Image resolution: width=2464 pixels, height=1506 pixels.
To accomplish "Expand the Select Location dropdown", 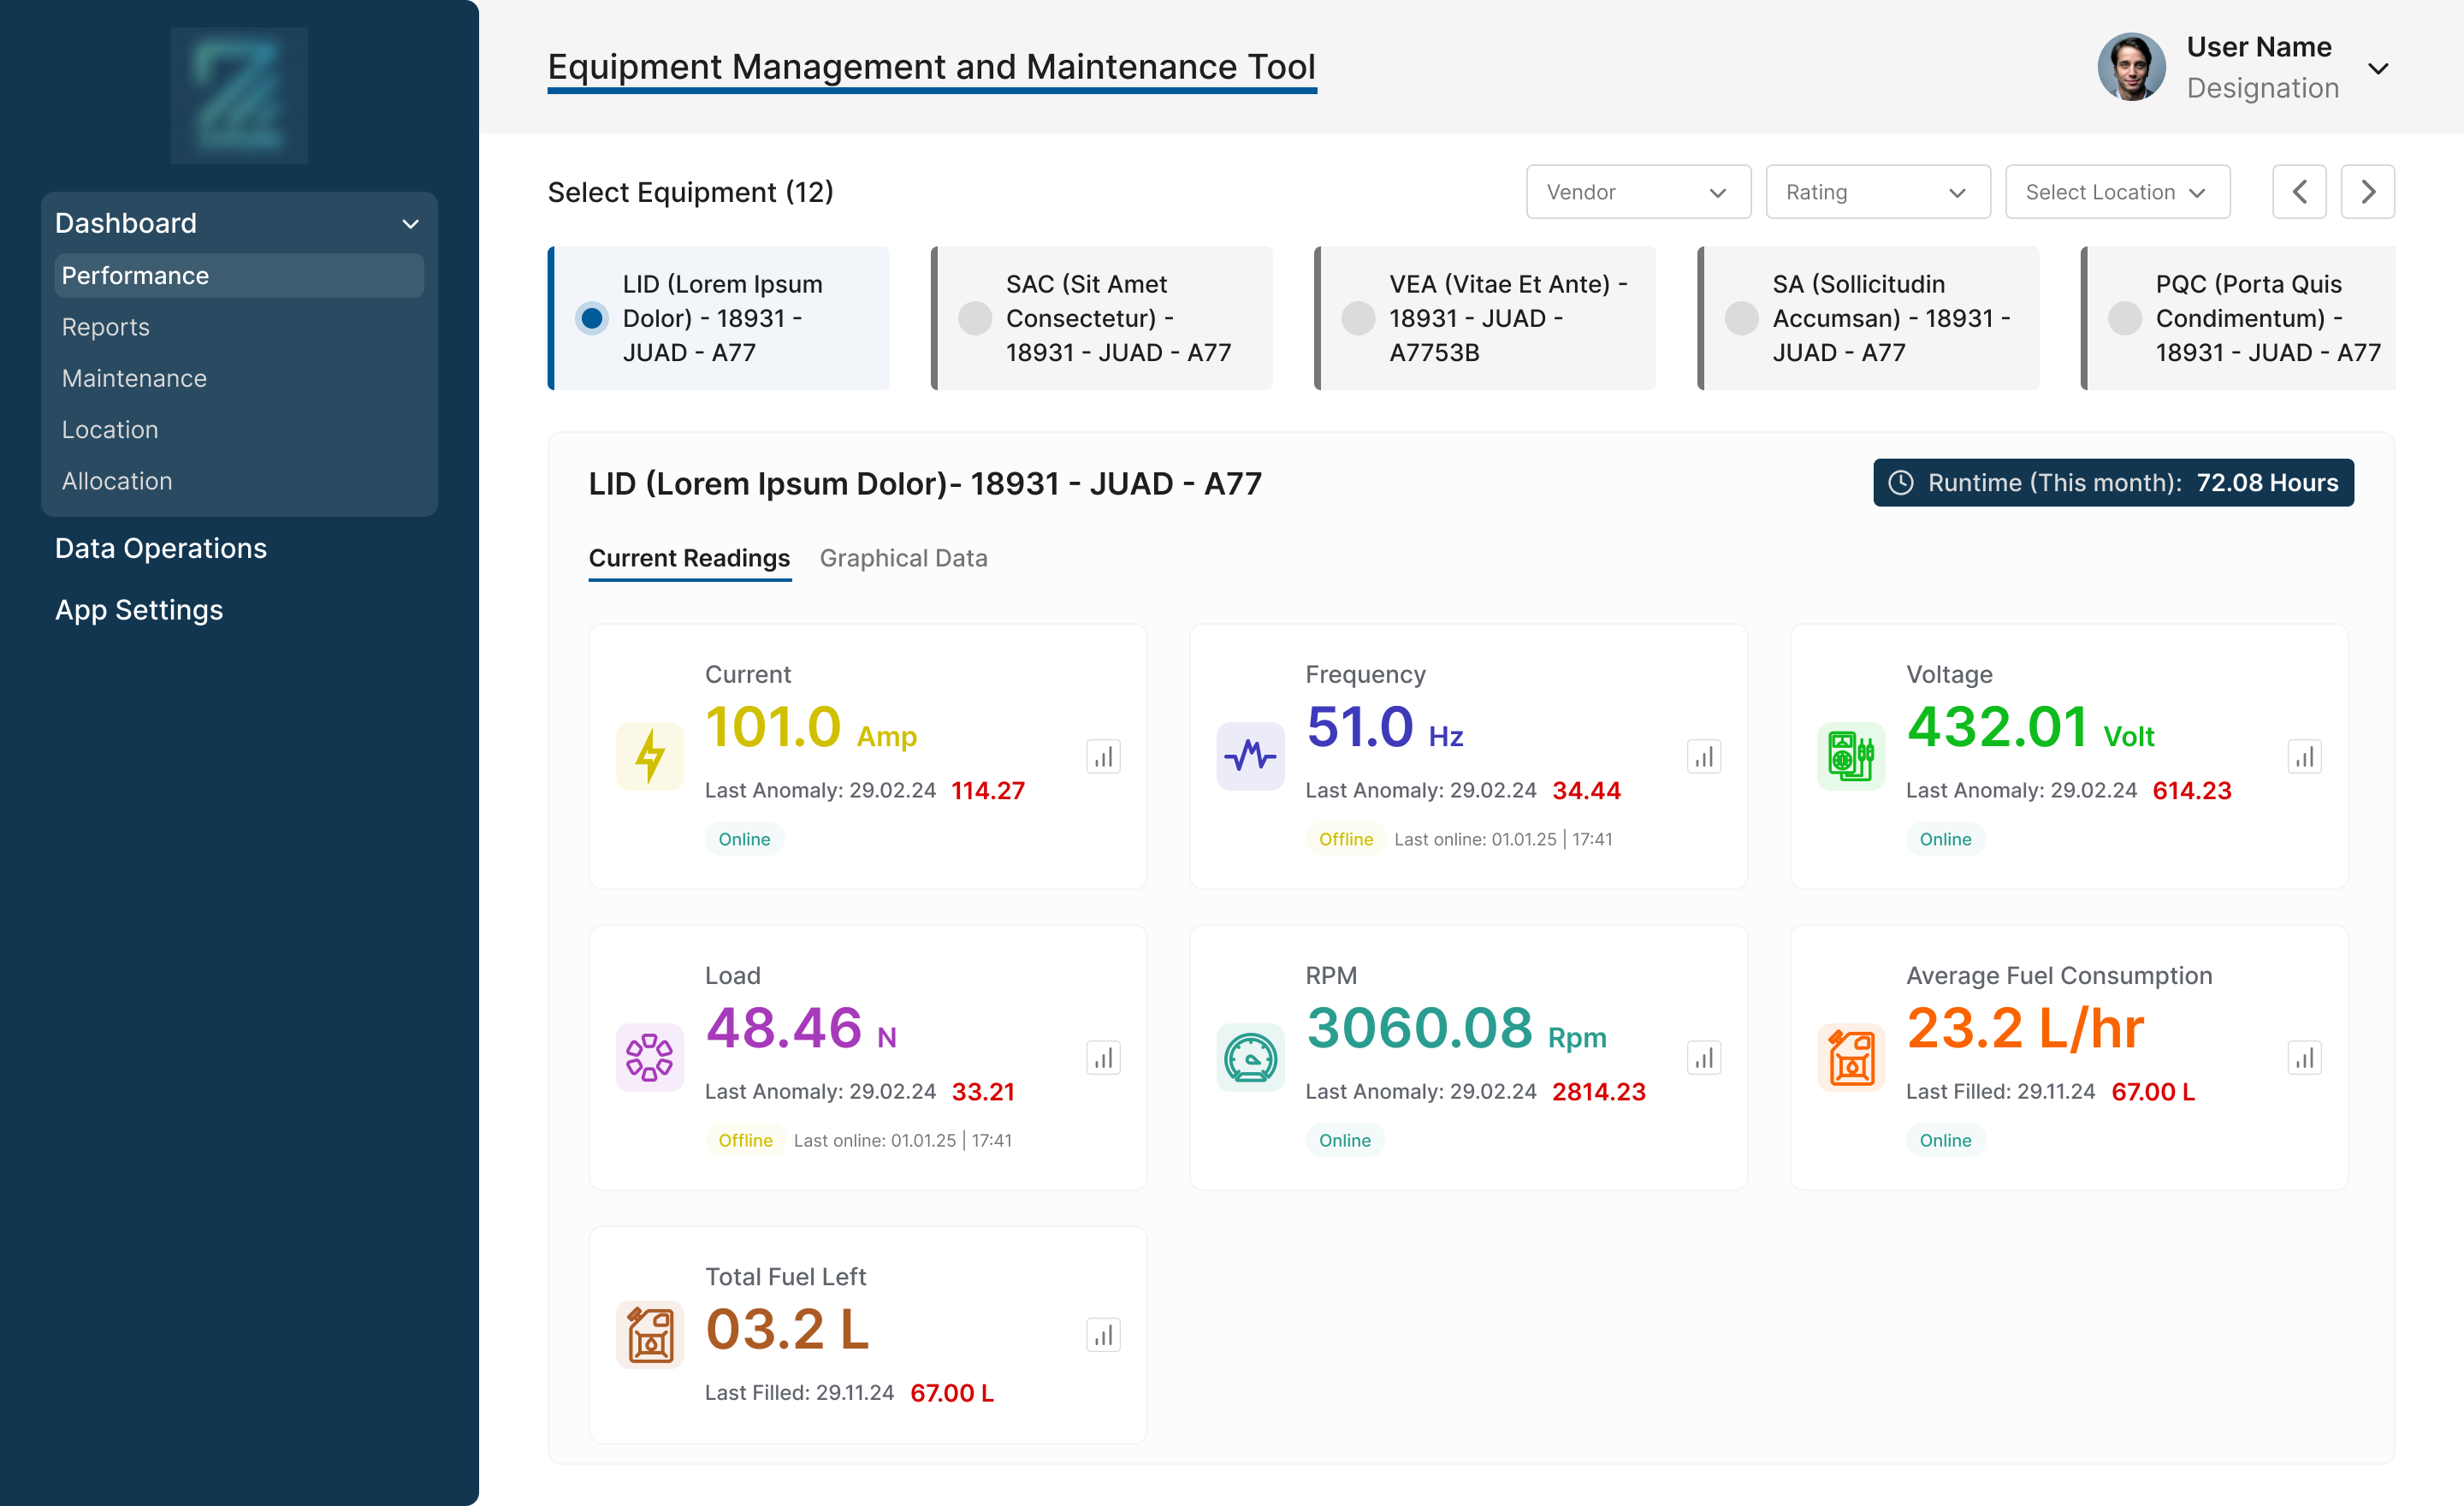I will tap(2117, 192).
